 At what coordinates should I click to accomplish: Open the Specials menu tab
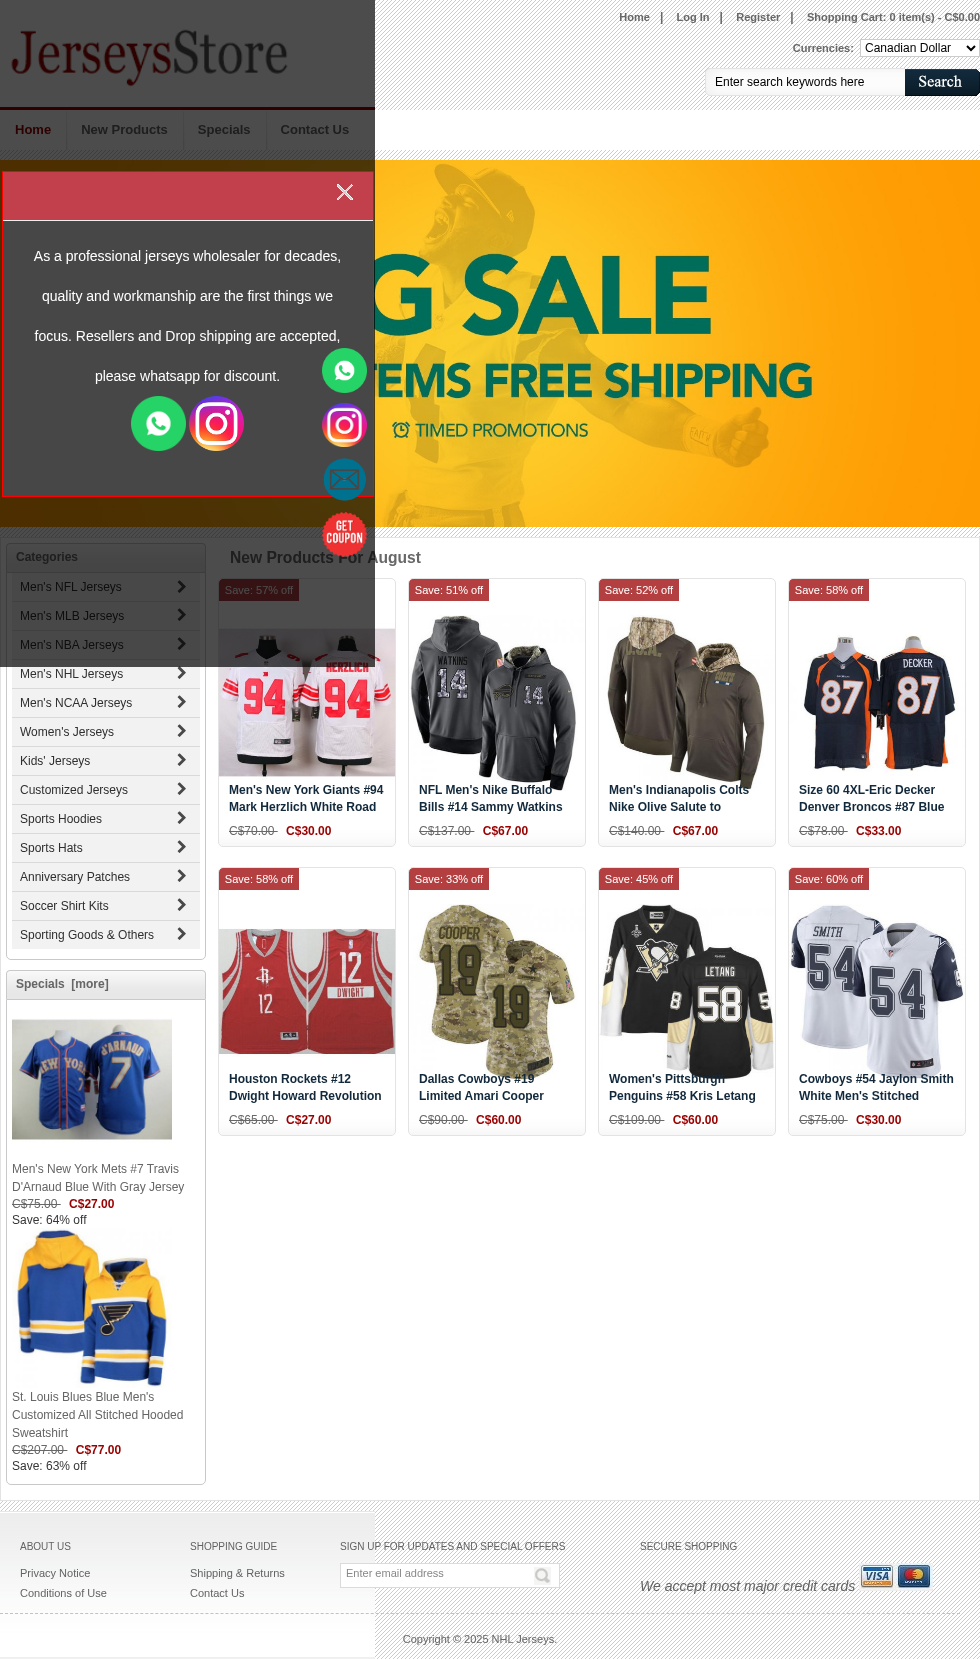point(224,130)
